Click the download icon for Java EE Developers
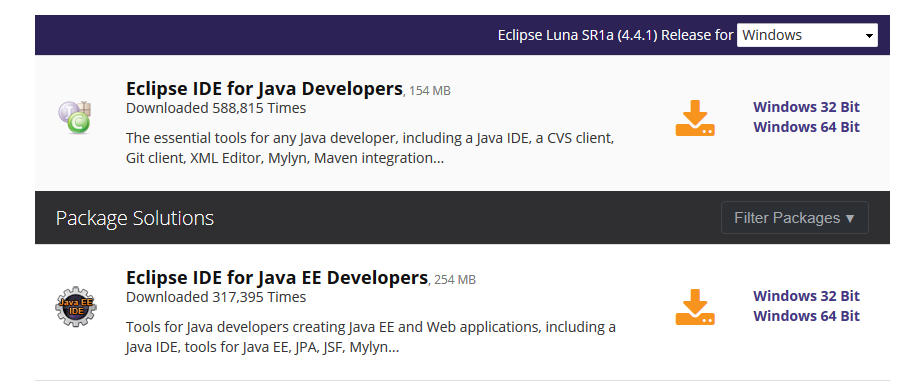The height and width of the screenshot is (386, 899). coord(695,307)
